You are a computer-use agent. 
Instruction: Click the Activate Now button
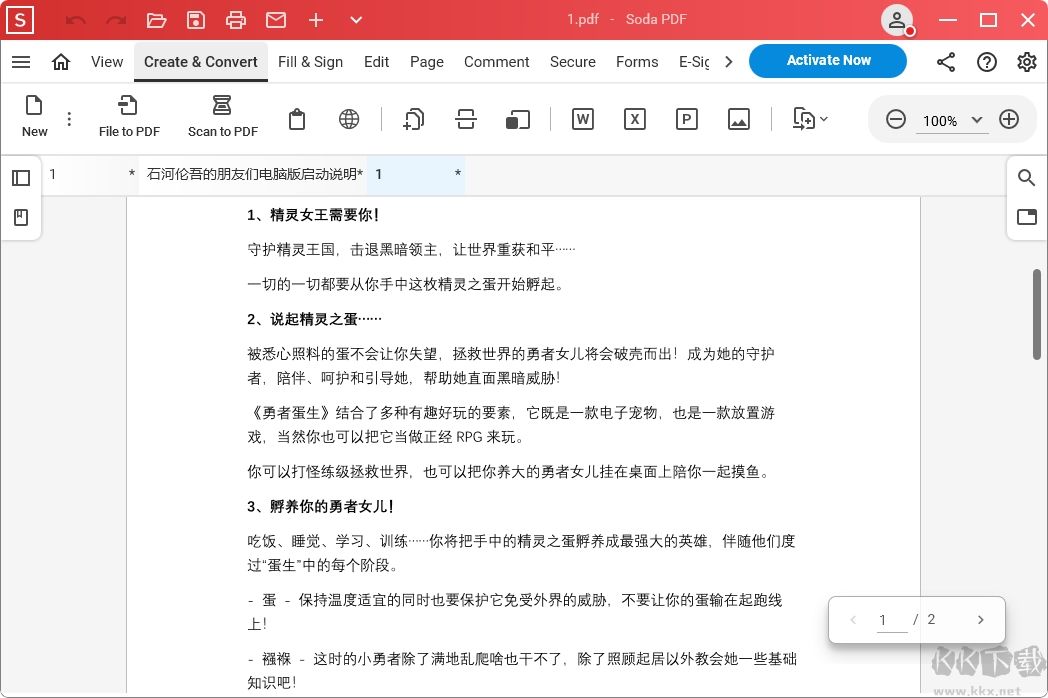point(828,60)
